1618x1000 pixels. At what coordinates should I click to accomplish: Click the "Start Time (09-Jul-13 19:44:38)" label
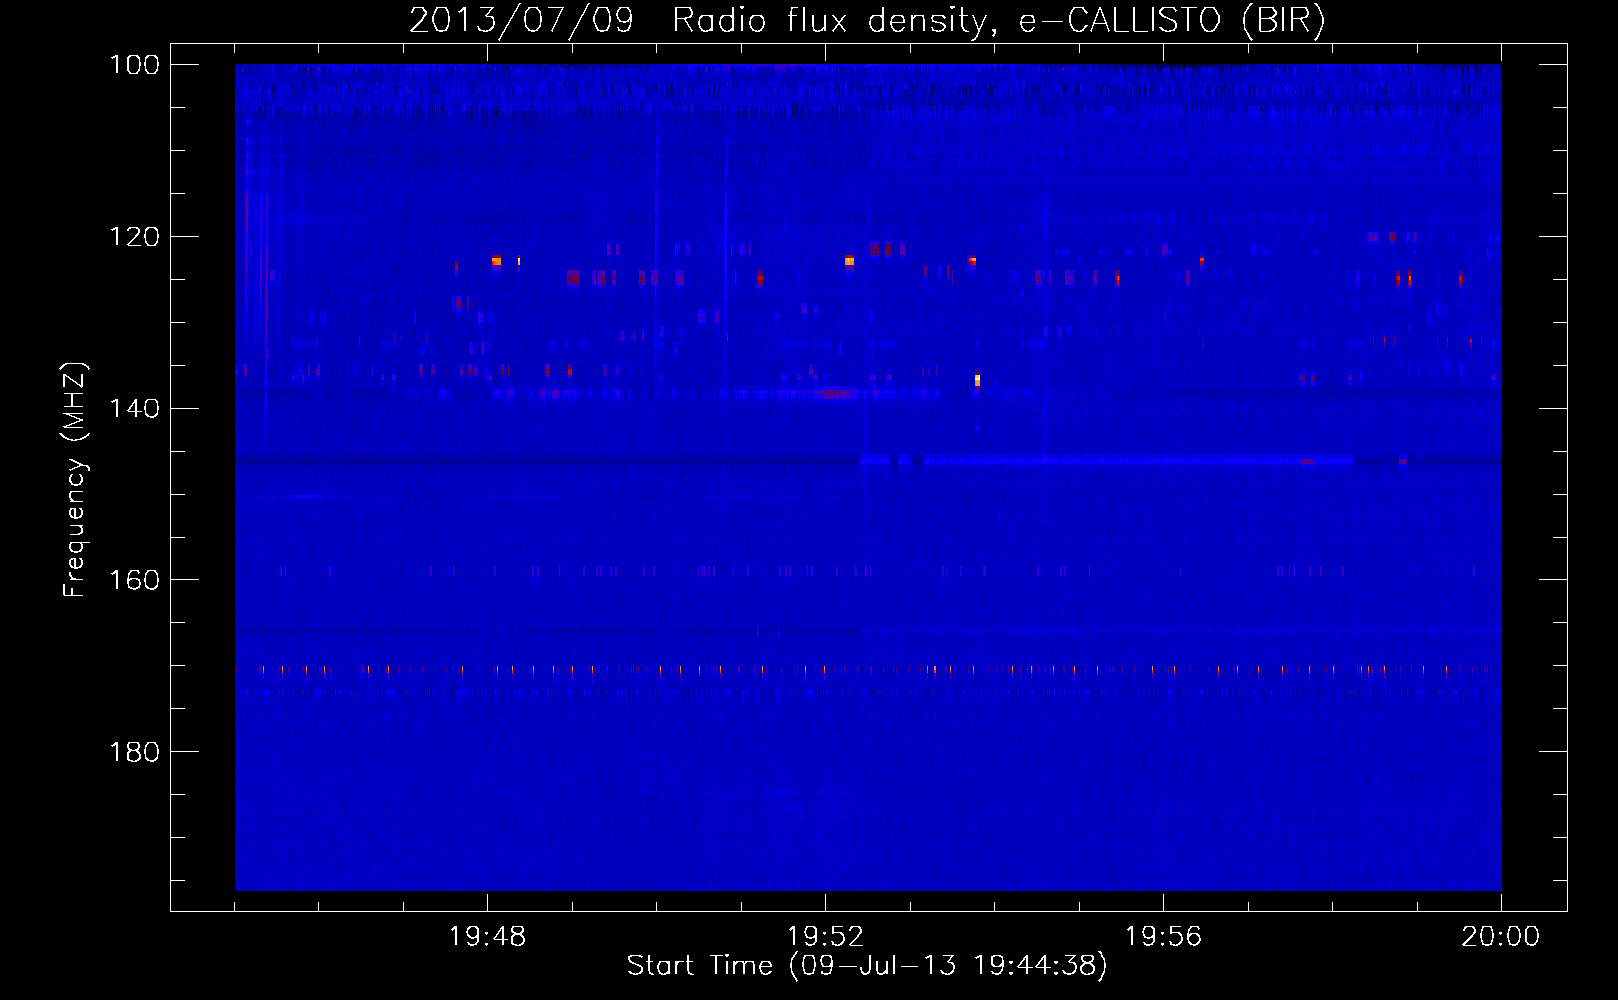pyautogui.click(x=867, y=966)
